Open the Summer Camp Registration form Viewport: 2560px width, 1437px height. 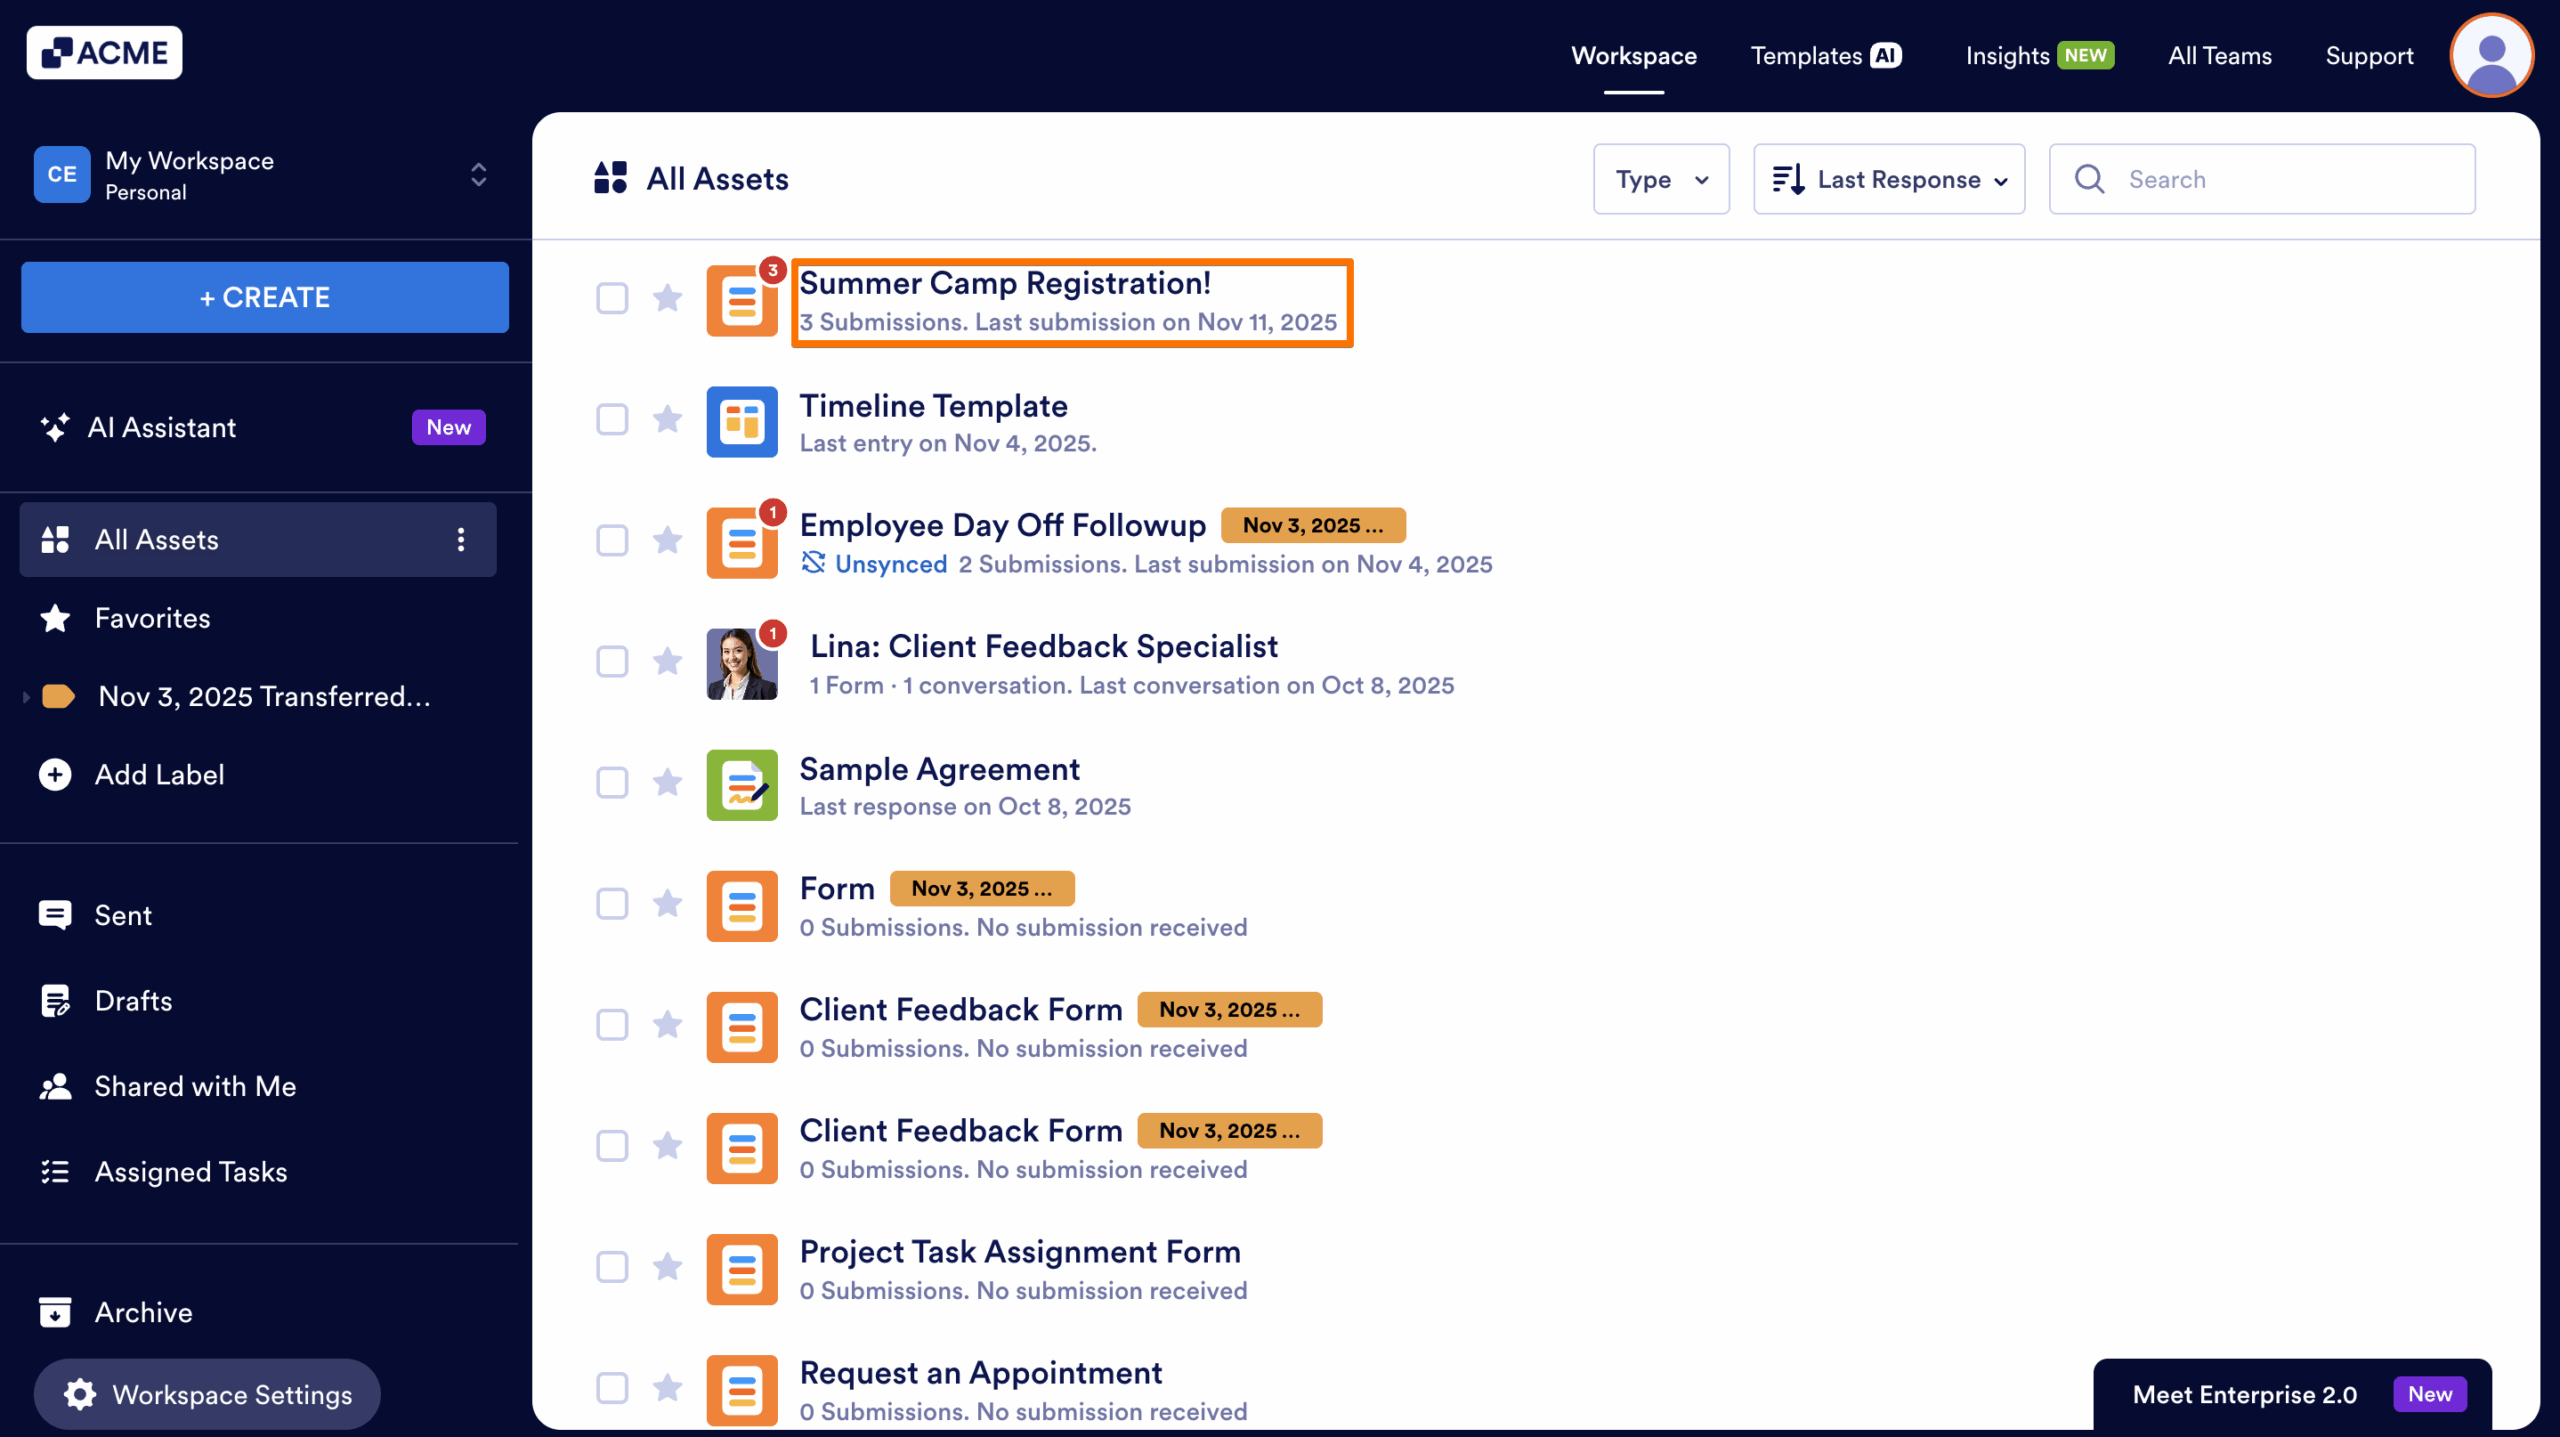point(1004,283)
